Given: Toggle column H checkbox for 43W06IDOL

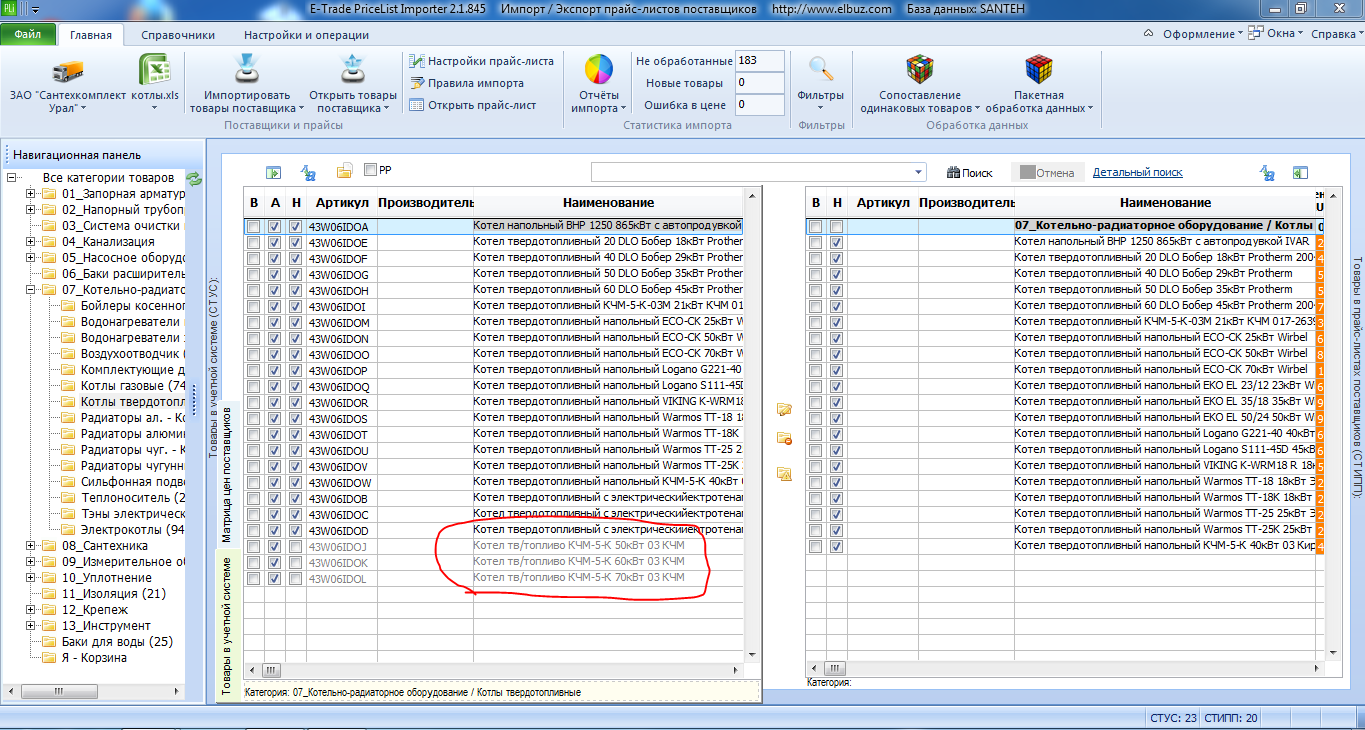Looking at the screenshot, I should coord(295,579).
